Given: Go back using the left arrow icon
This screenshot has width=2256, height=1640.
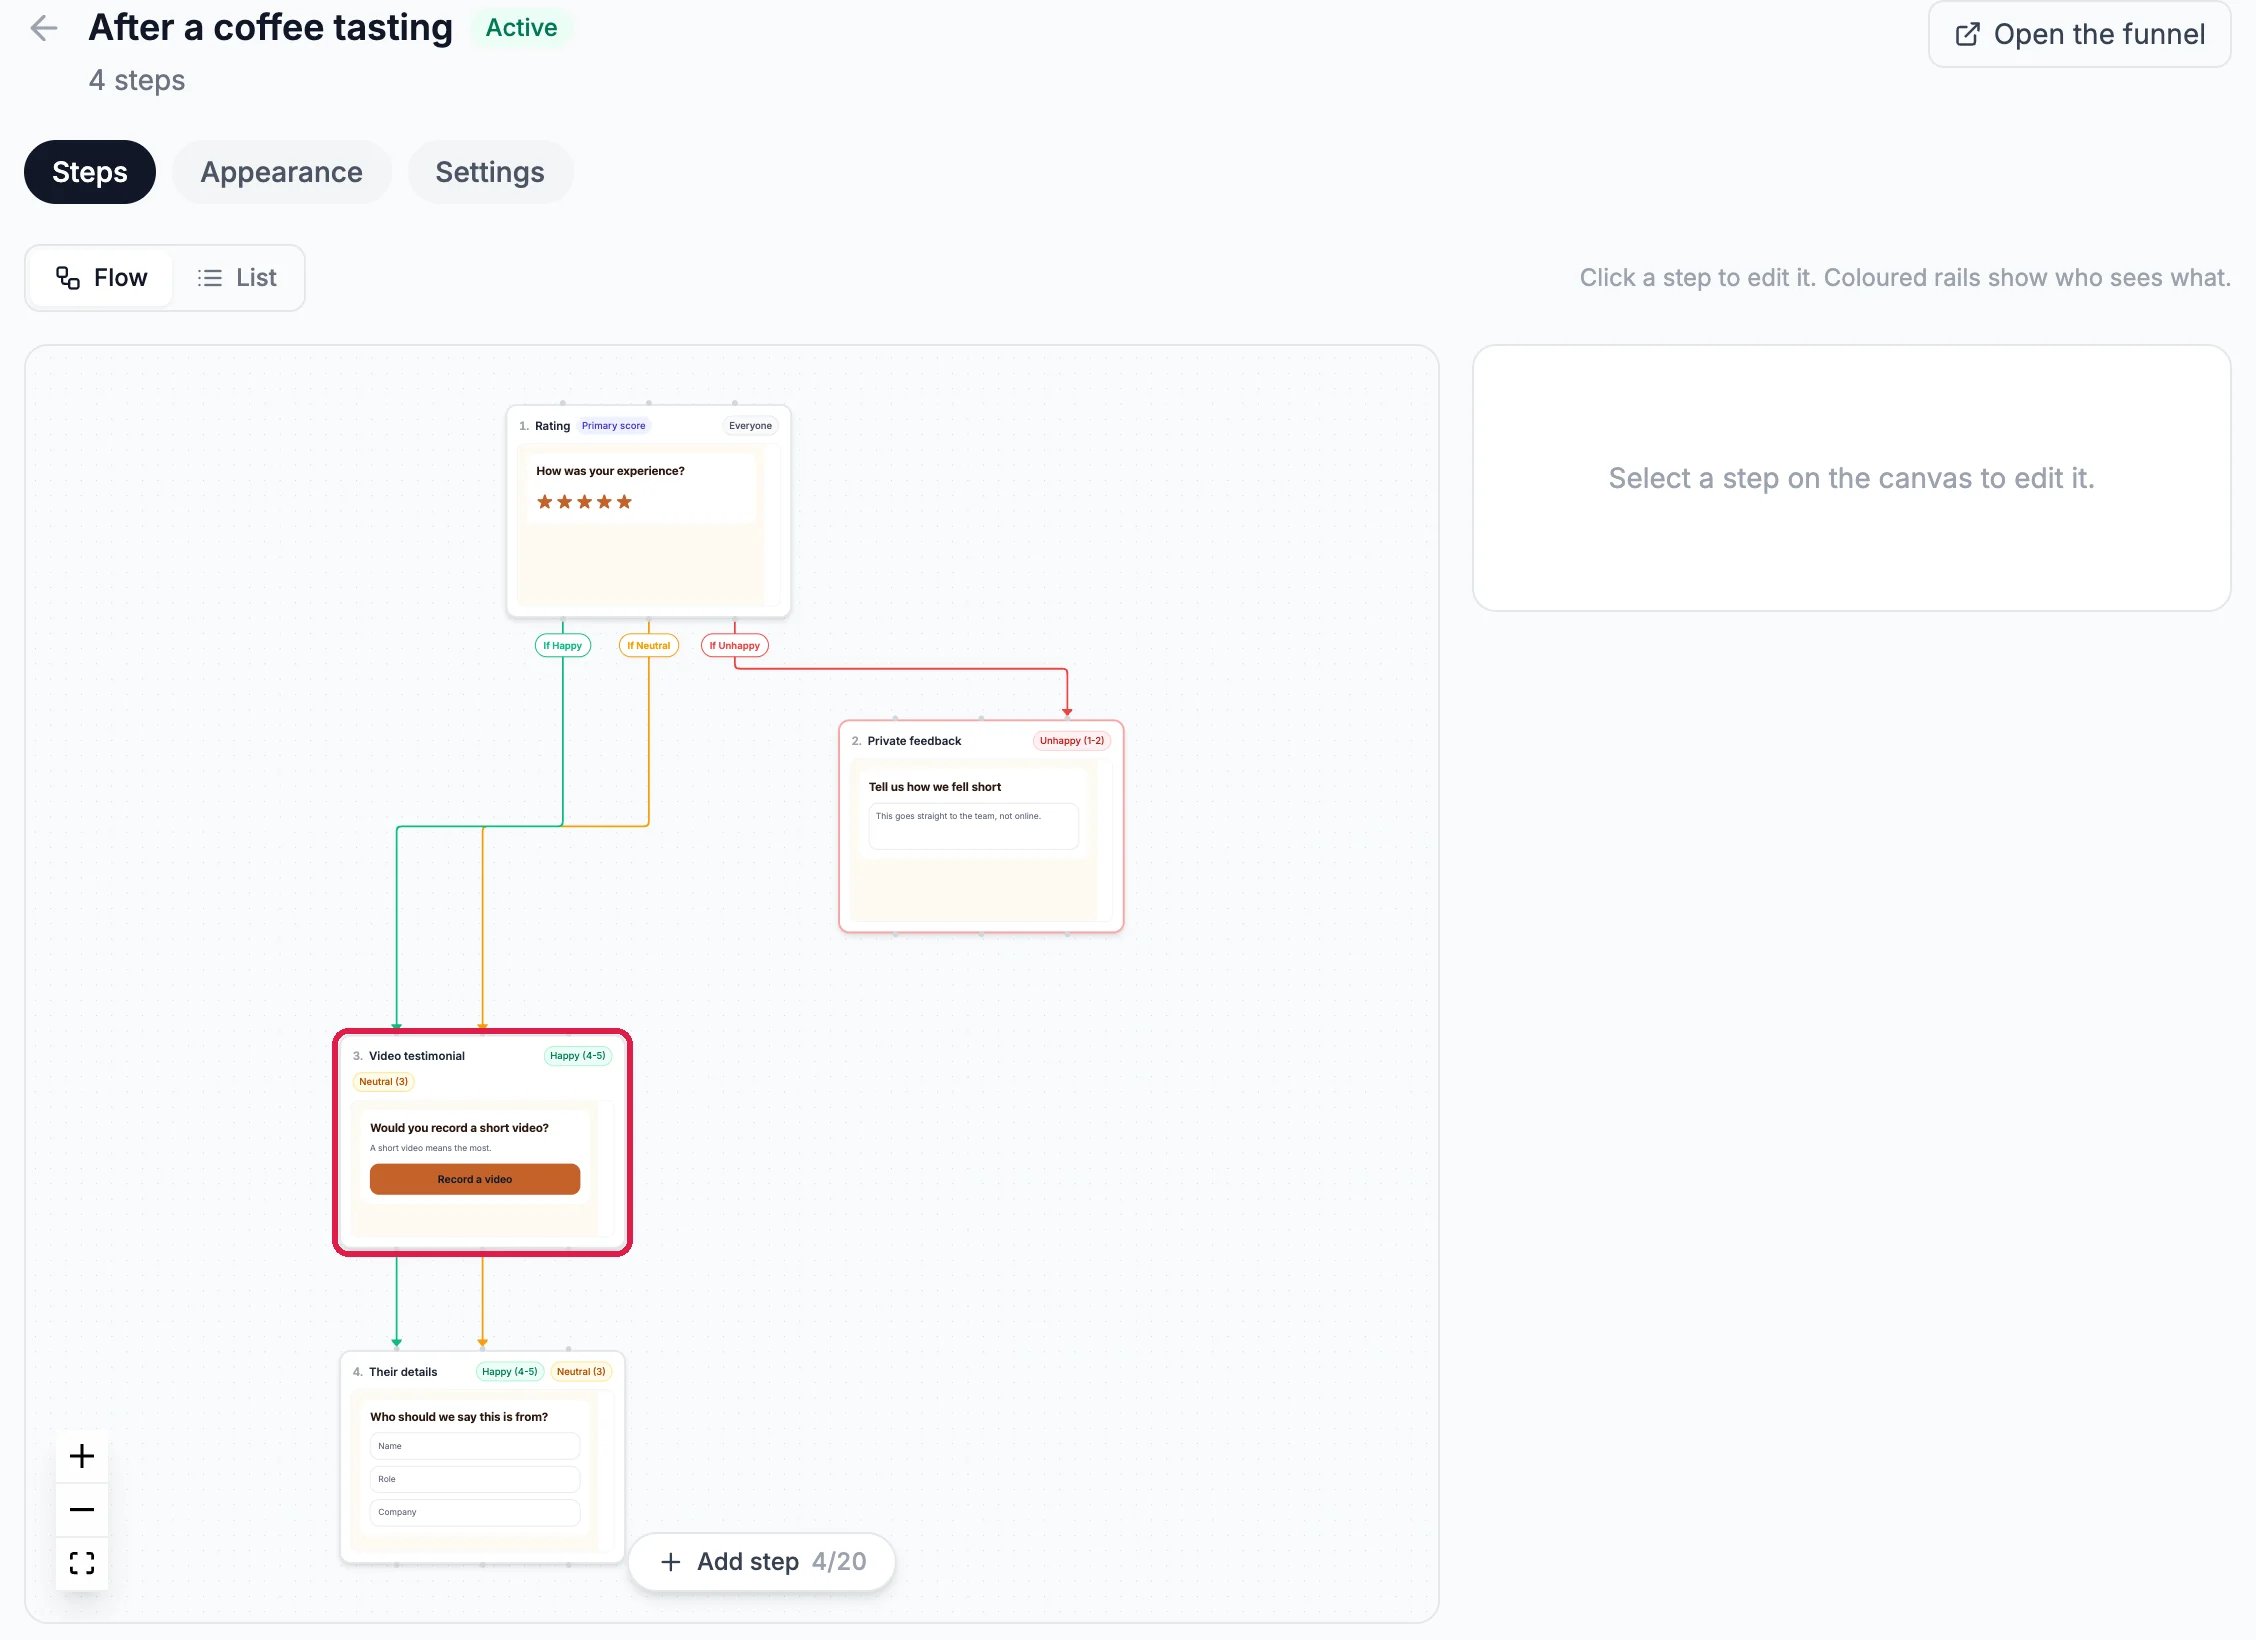Looking at the screenshot, I should coord(44,28).
